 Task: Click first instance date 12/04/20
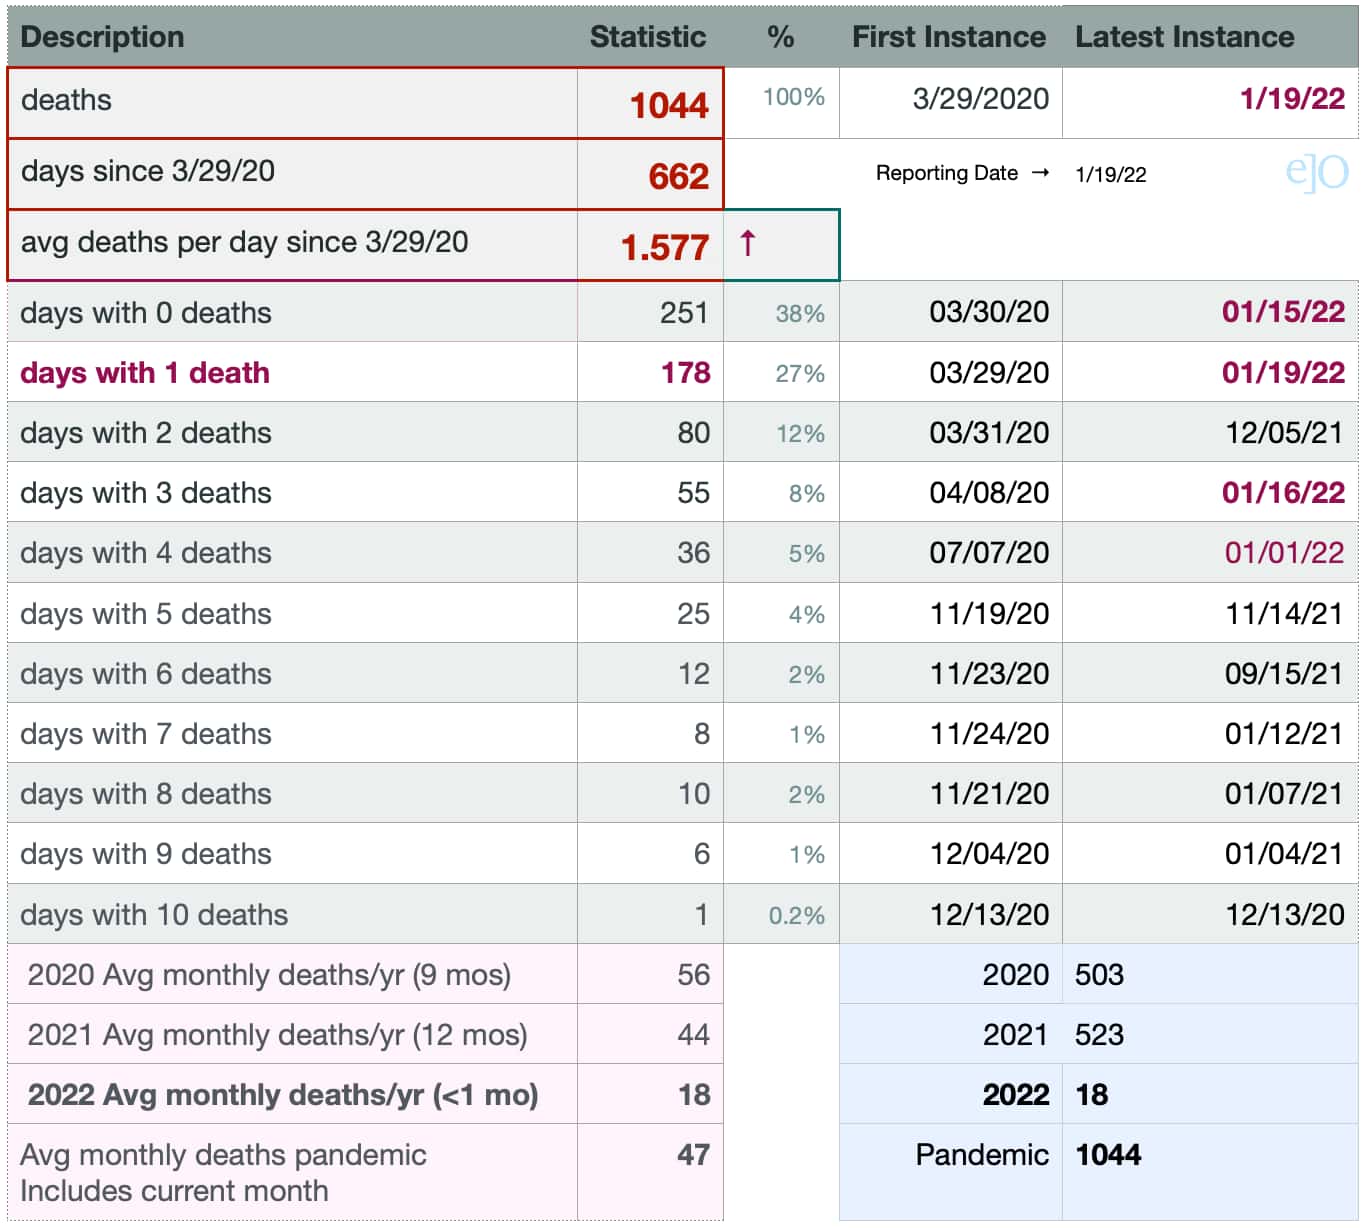[x=989, y=854]
